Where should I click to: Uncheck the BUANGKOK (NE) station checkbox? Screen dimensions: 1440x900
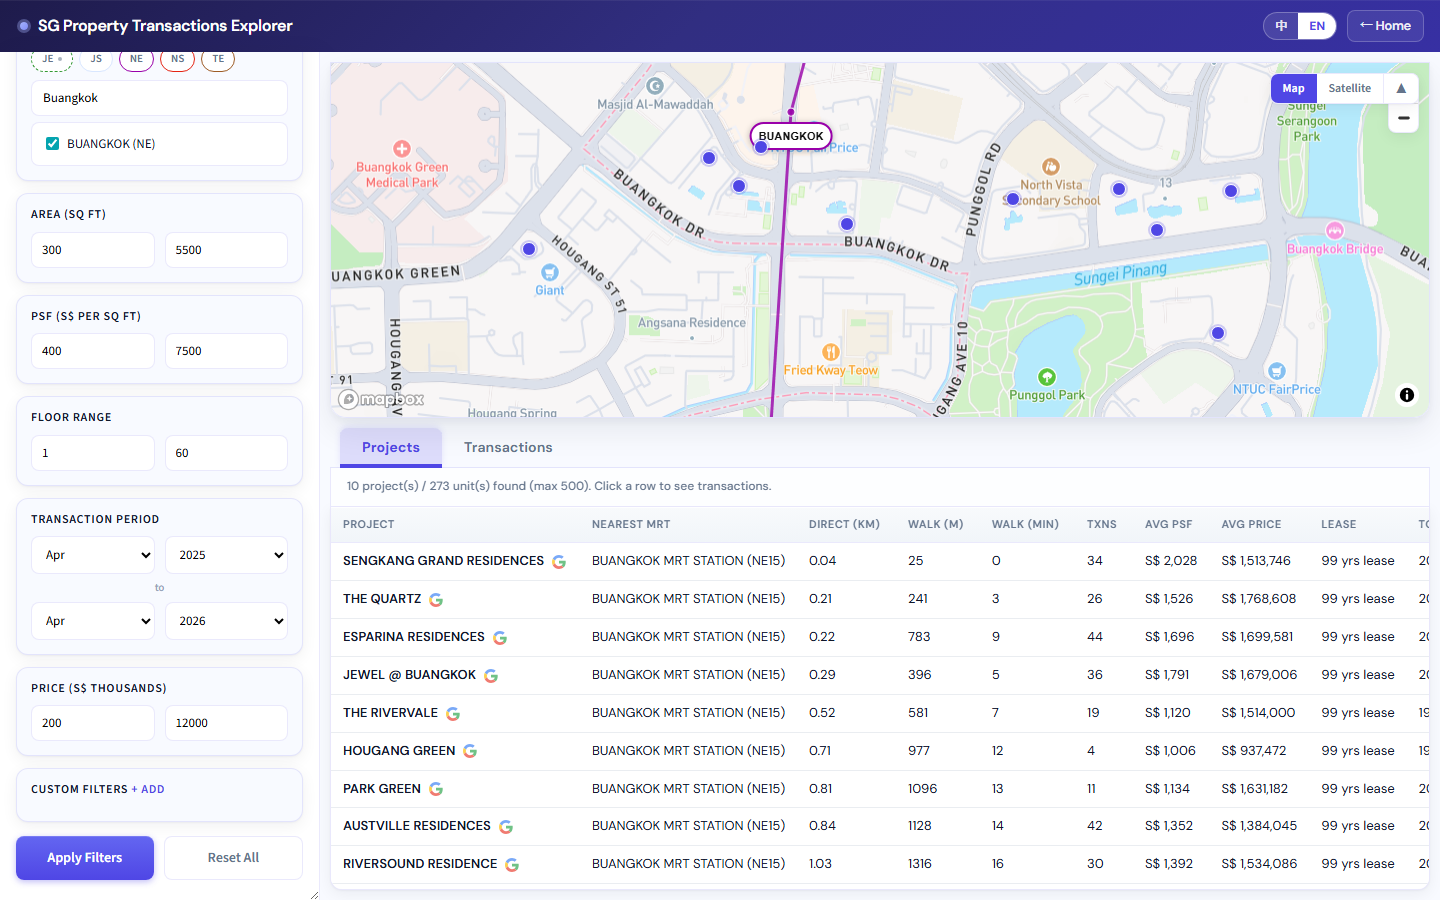tap(52, 144)
